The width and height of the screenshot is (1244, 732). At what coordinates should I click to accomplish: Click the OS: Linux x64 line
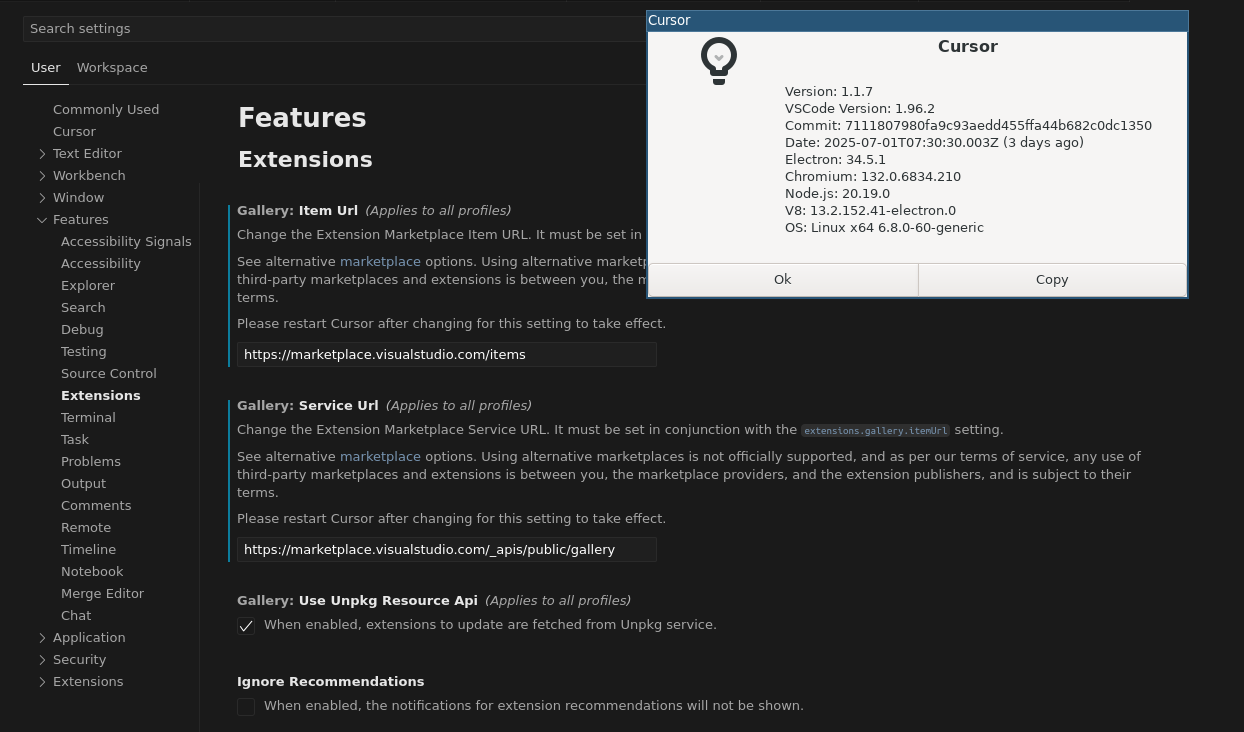884,228
